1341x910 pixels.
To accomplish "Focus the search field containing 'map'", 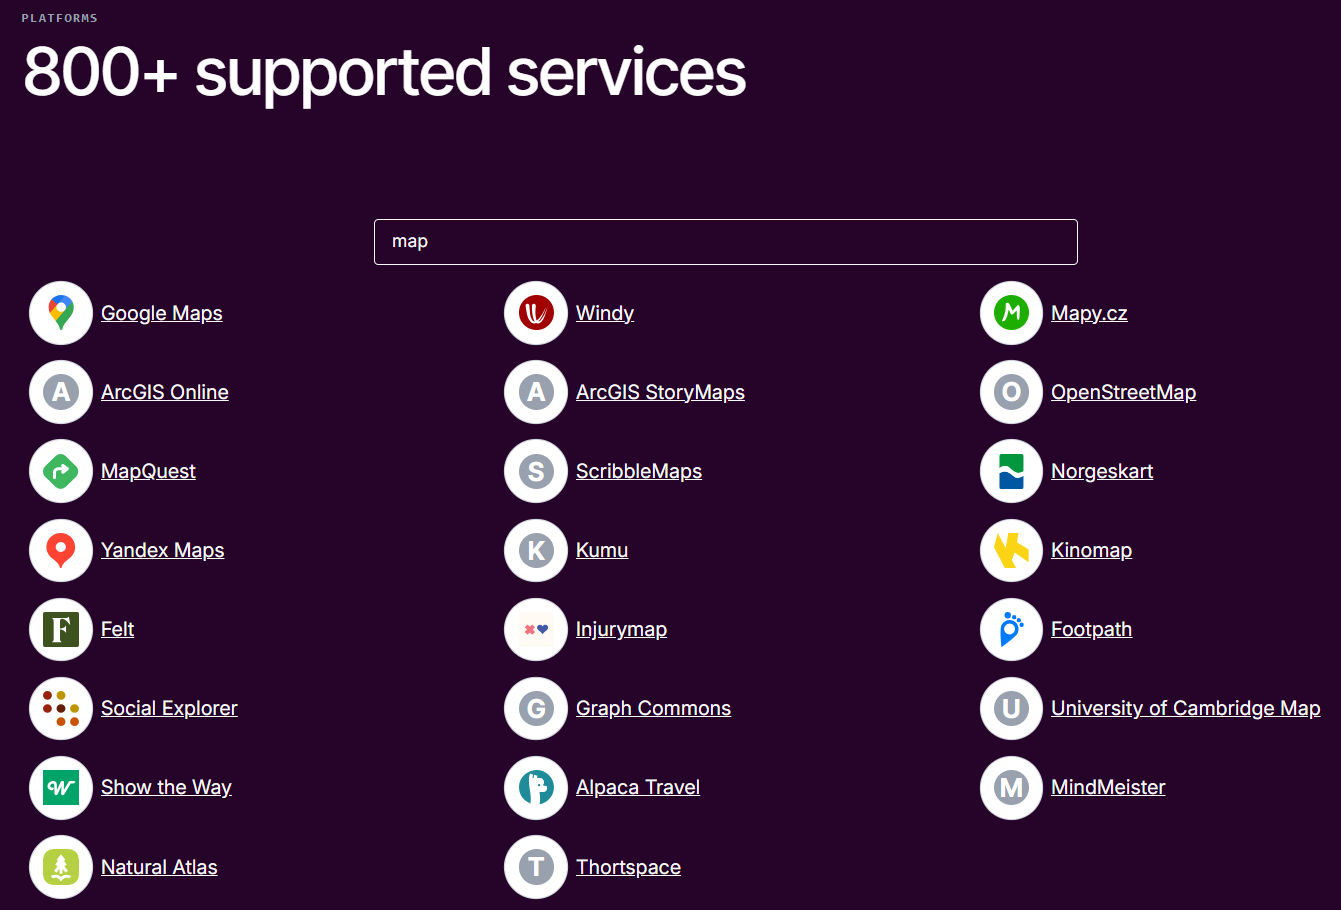I will (x=725, y=242).
